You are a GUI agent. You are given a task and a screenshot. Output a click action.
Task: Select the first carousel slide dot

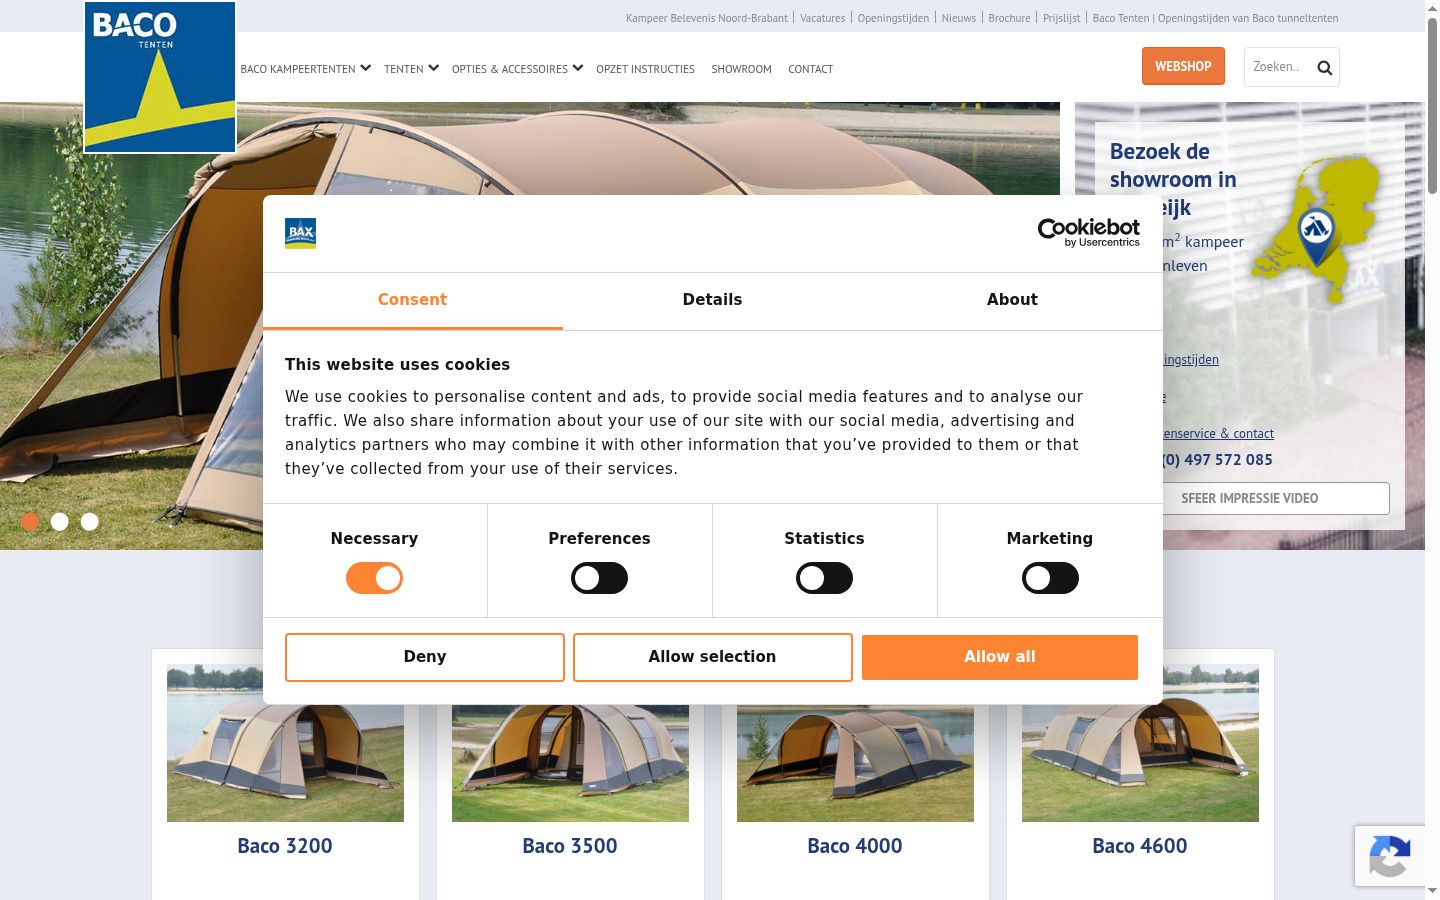point(30,522)
